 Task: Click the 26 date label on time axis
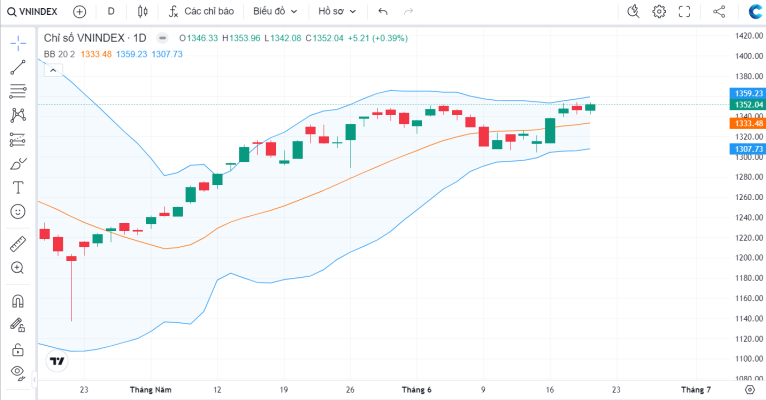tap(350, 390)
